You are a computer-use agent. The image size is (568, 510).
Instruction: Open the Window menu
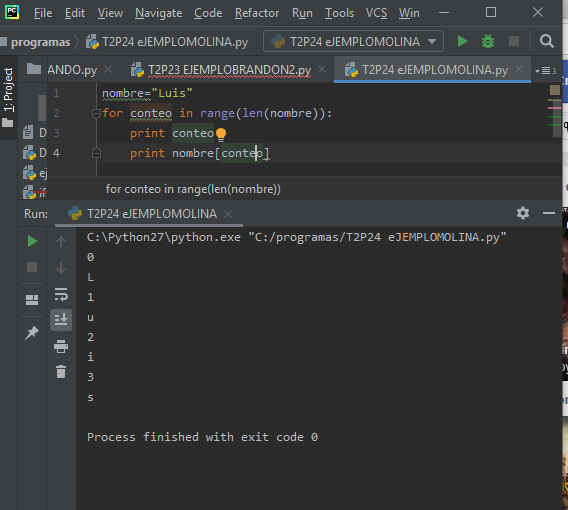click(x=409, y=13)
